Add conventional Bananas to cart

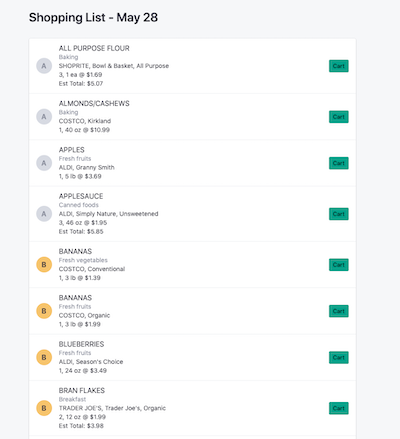point(339,265)
